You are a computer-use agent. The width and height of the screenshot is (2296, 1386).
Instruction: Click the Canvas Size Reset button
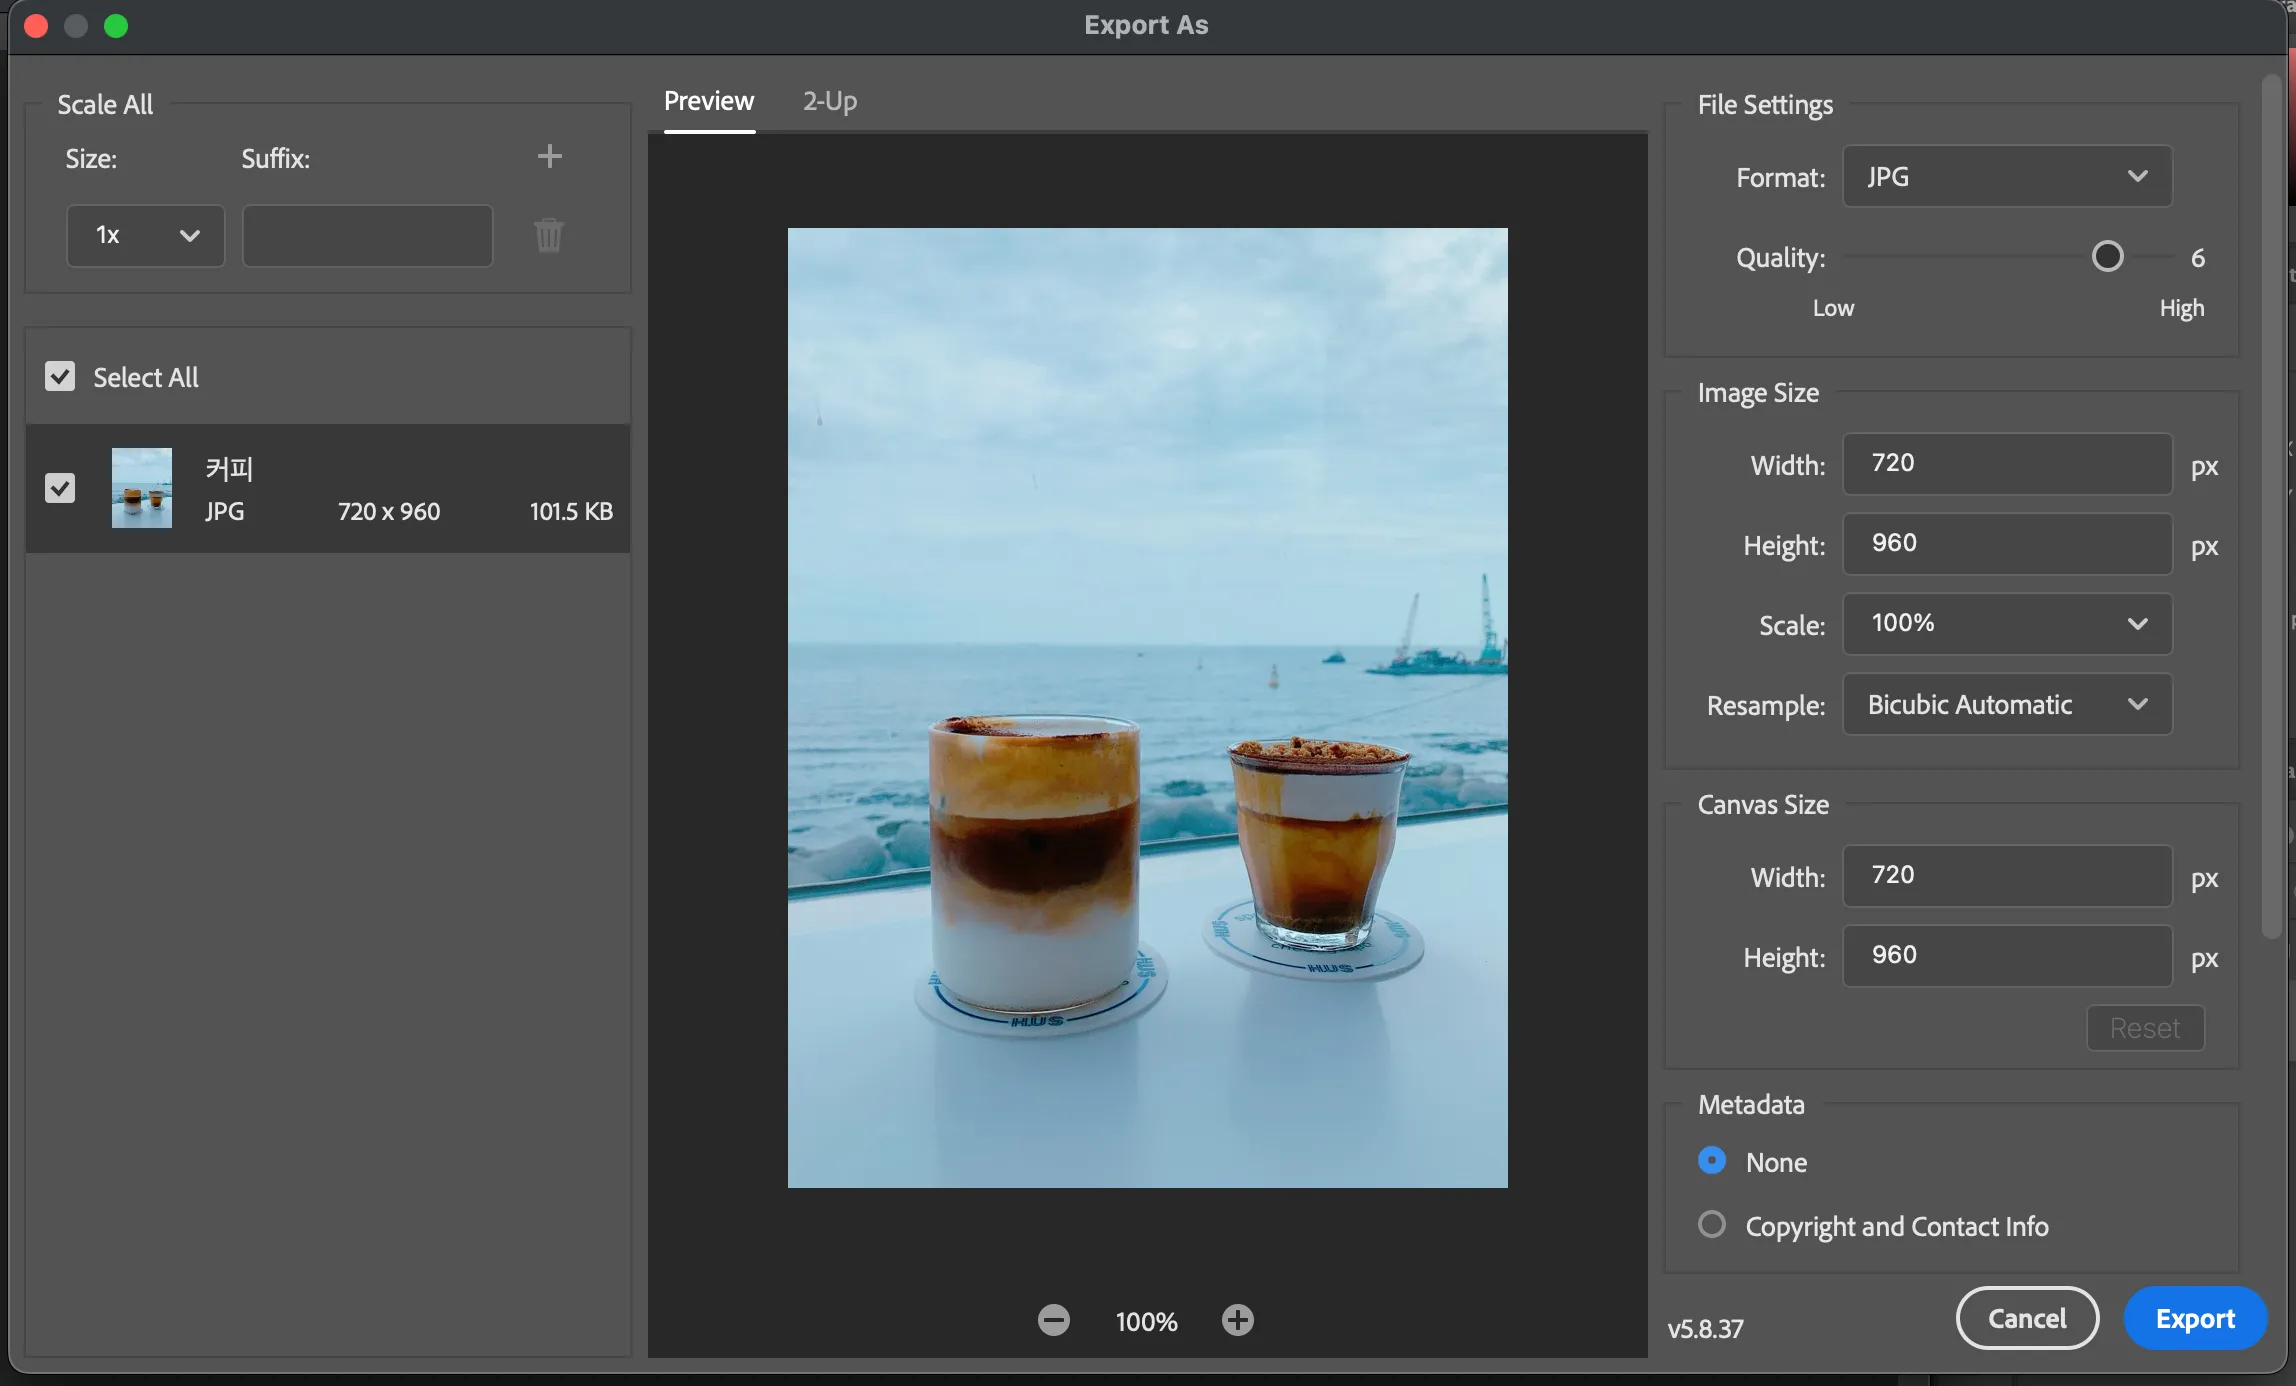coord(2145,1028)
